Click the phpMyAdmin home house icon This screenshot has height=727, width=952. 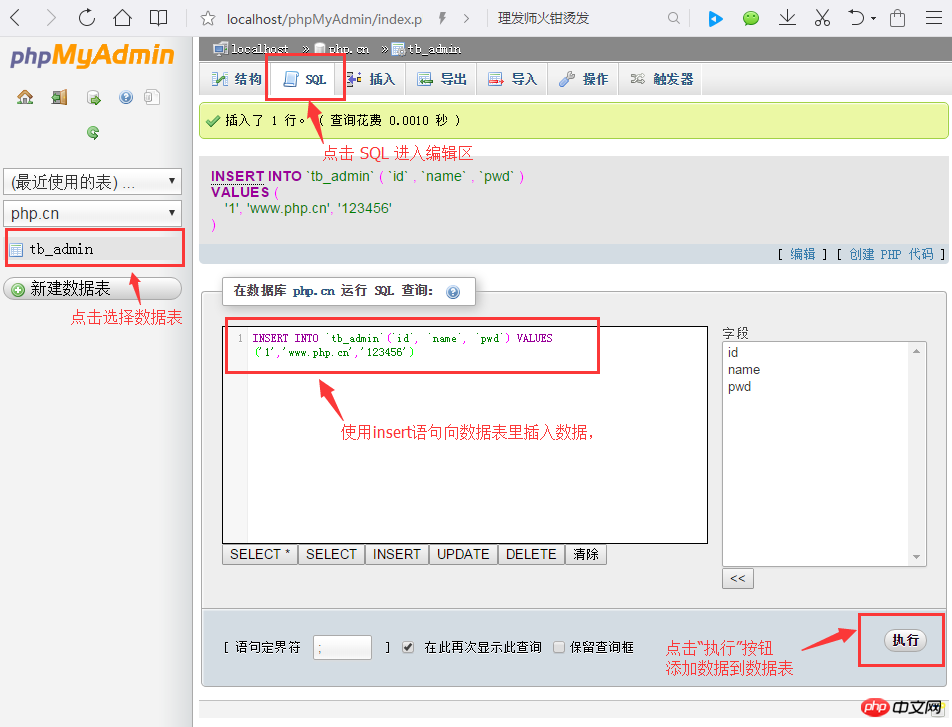click(25, 97)
